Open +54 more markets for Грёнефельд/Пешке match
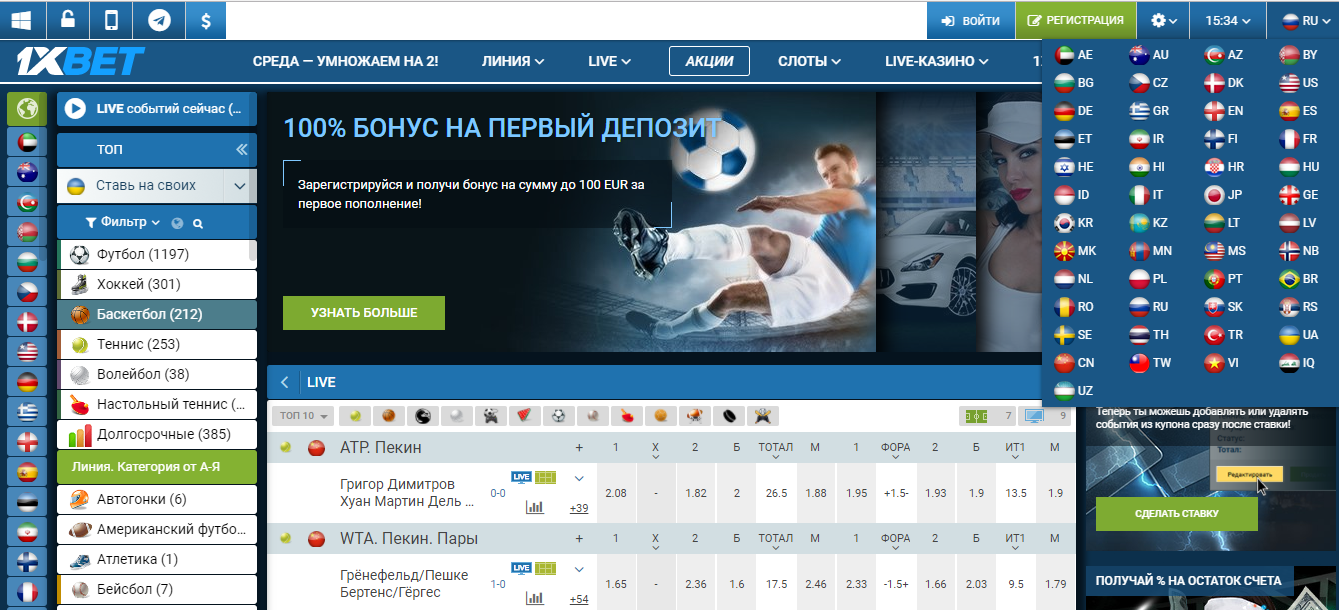 pos(578,599)
